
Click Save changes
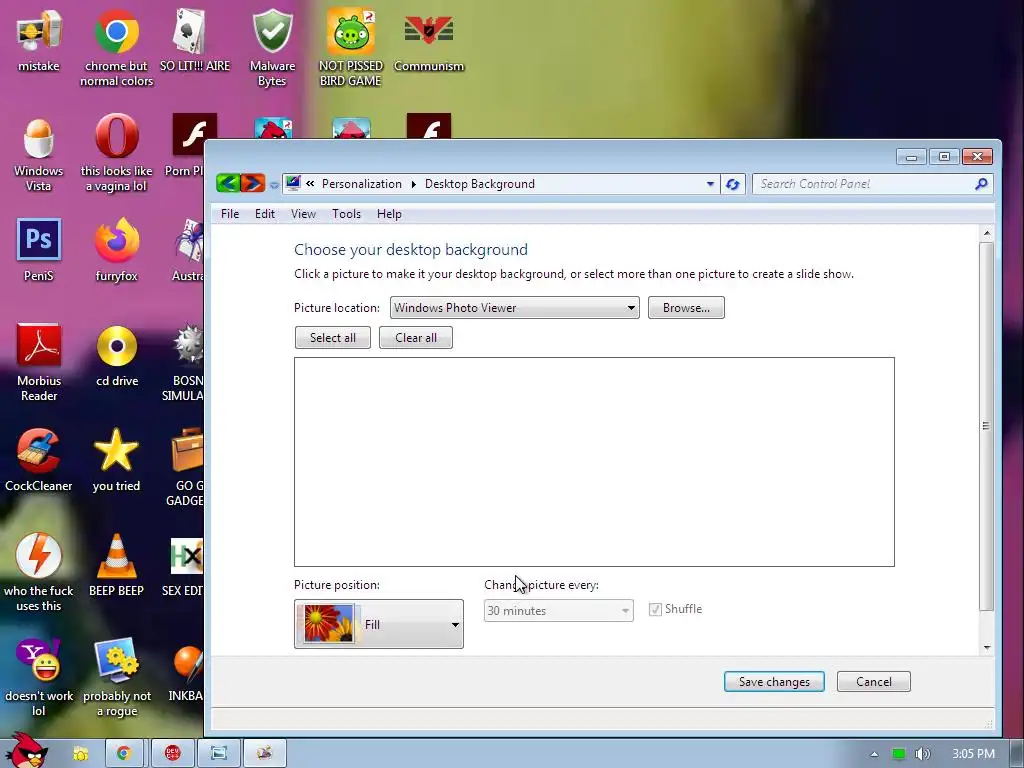(x=774, y=681)
